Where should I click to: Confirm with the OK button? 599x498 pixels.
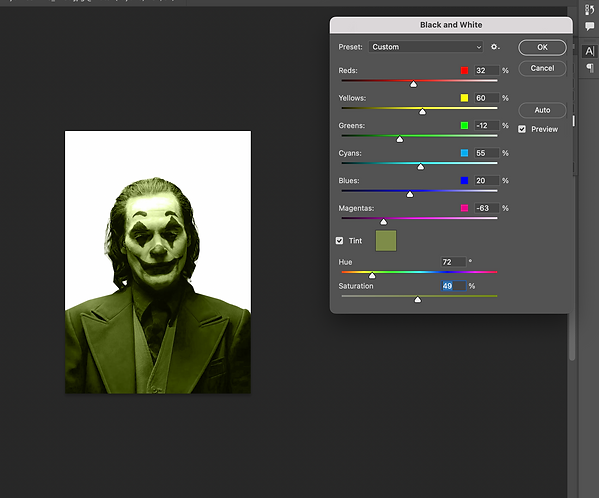tap(542, 47)
